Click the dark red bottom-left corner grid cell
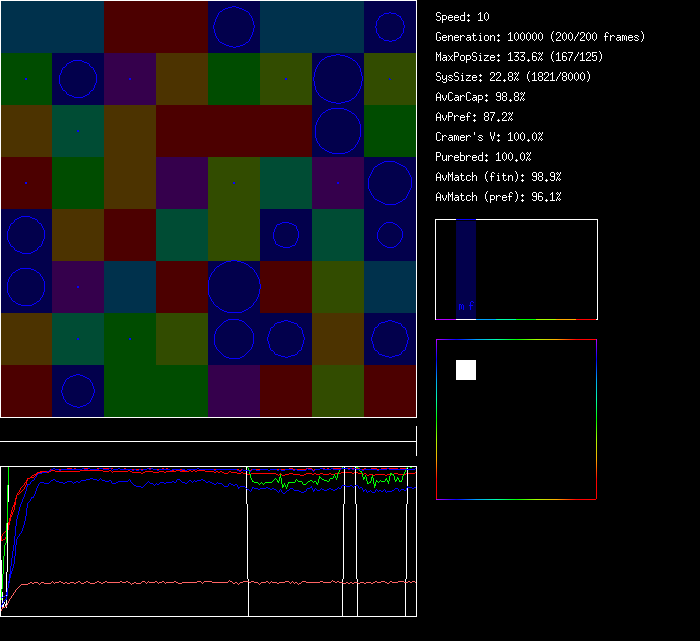700x641 pixels. (x=26, y=391)
